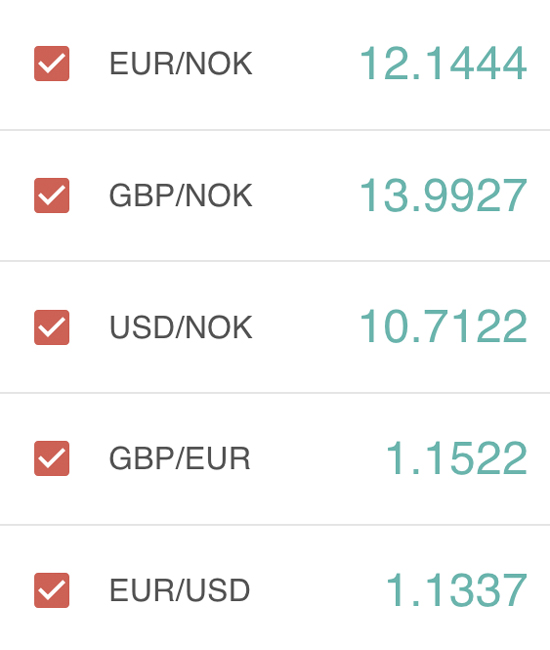
Task: Click the red tick box beside 1.1337
Action: [x=51, y=590]
